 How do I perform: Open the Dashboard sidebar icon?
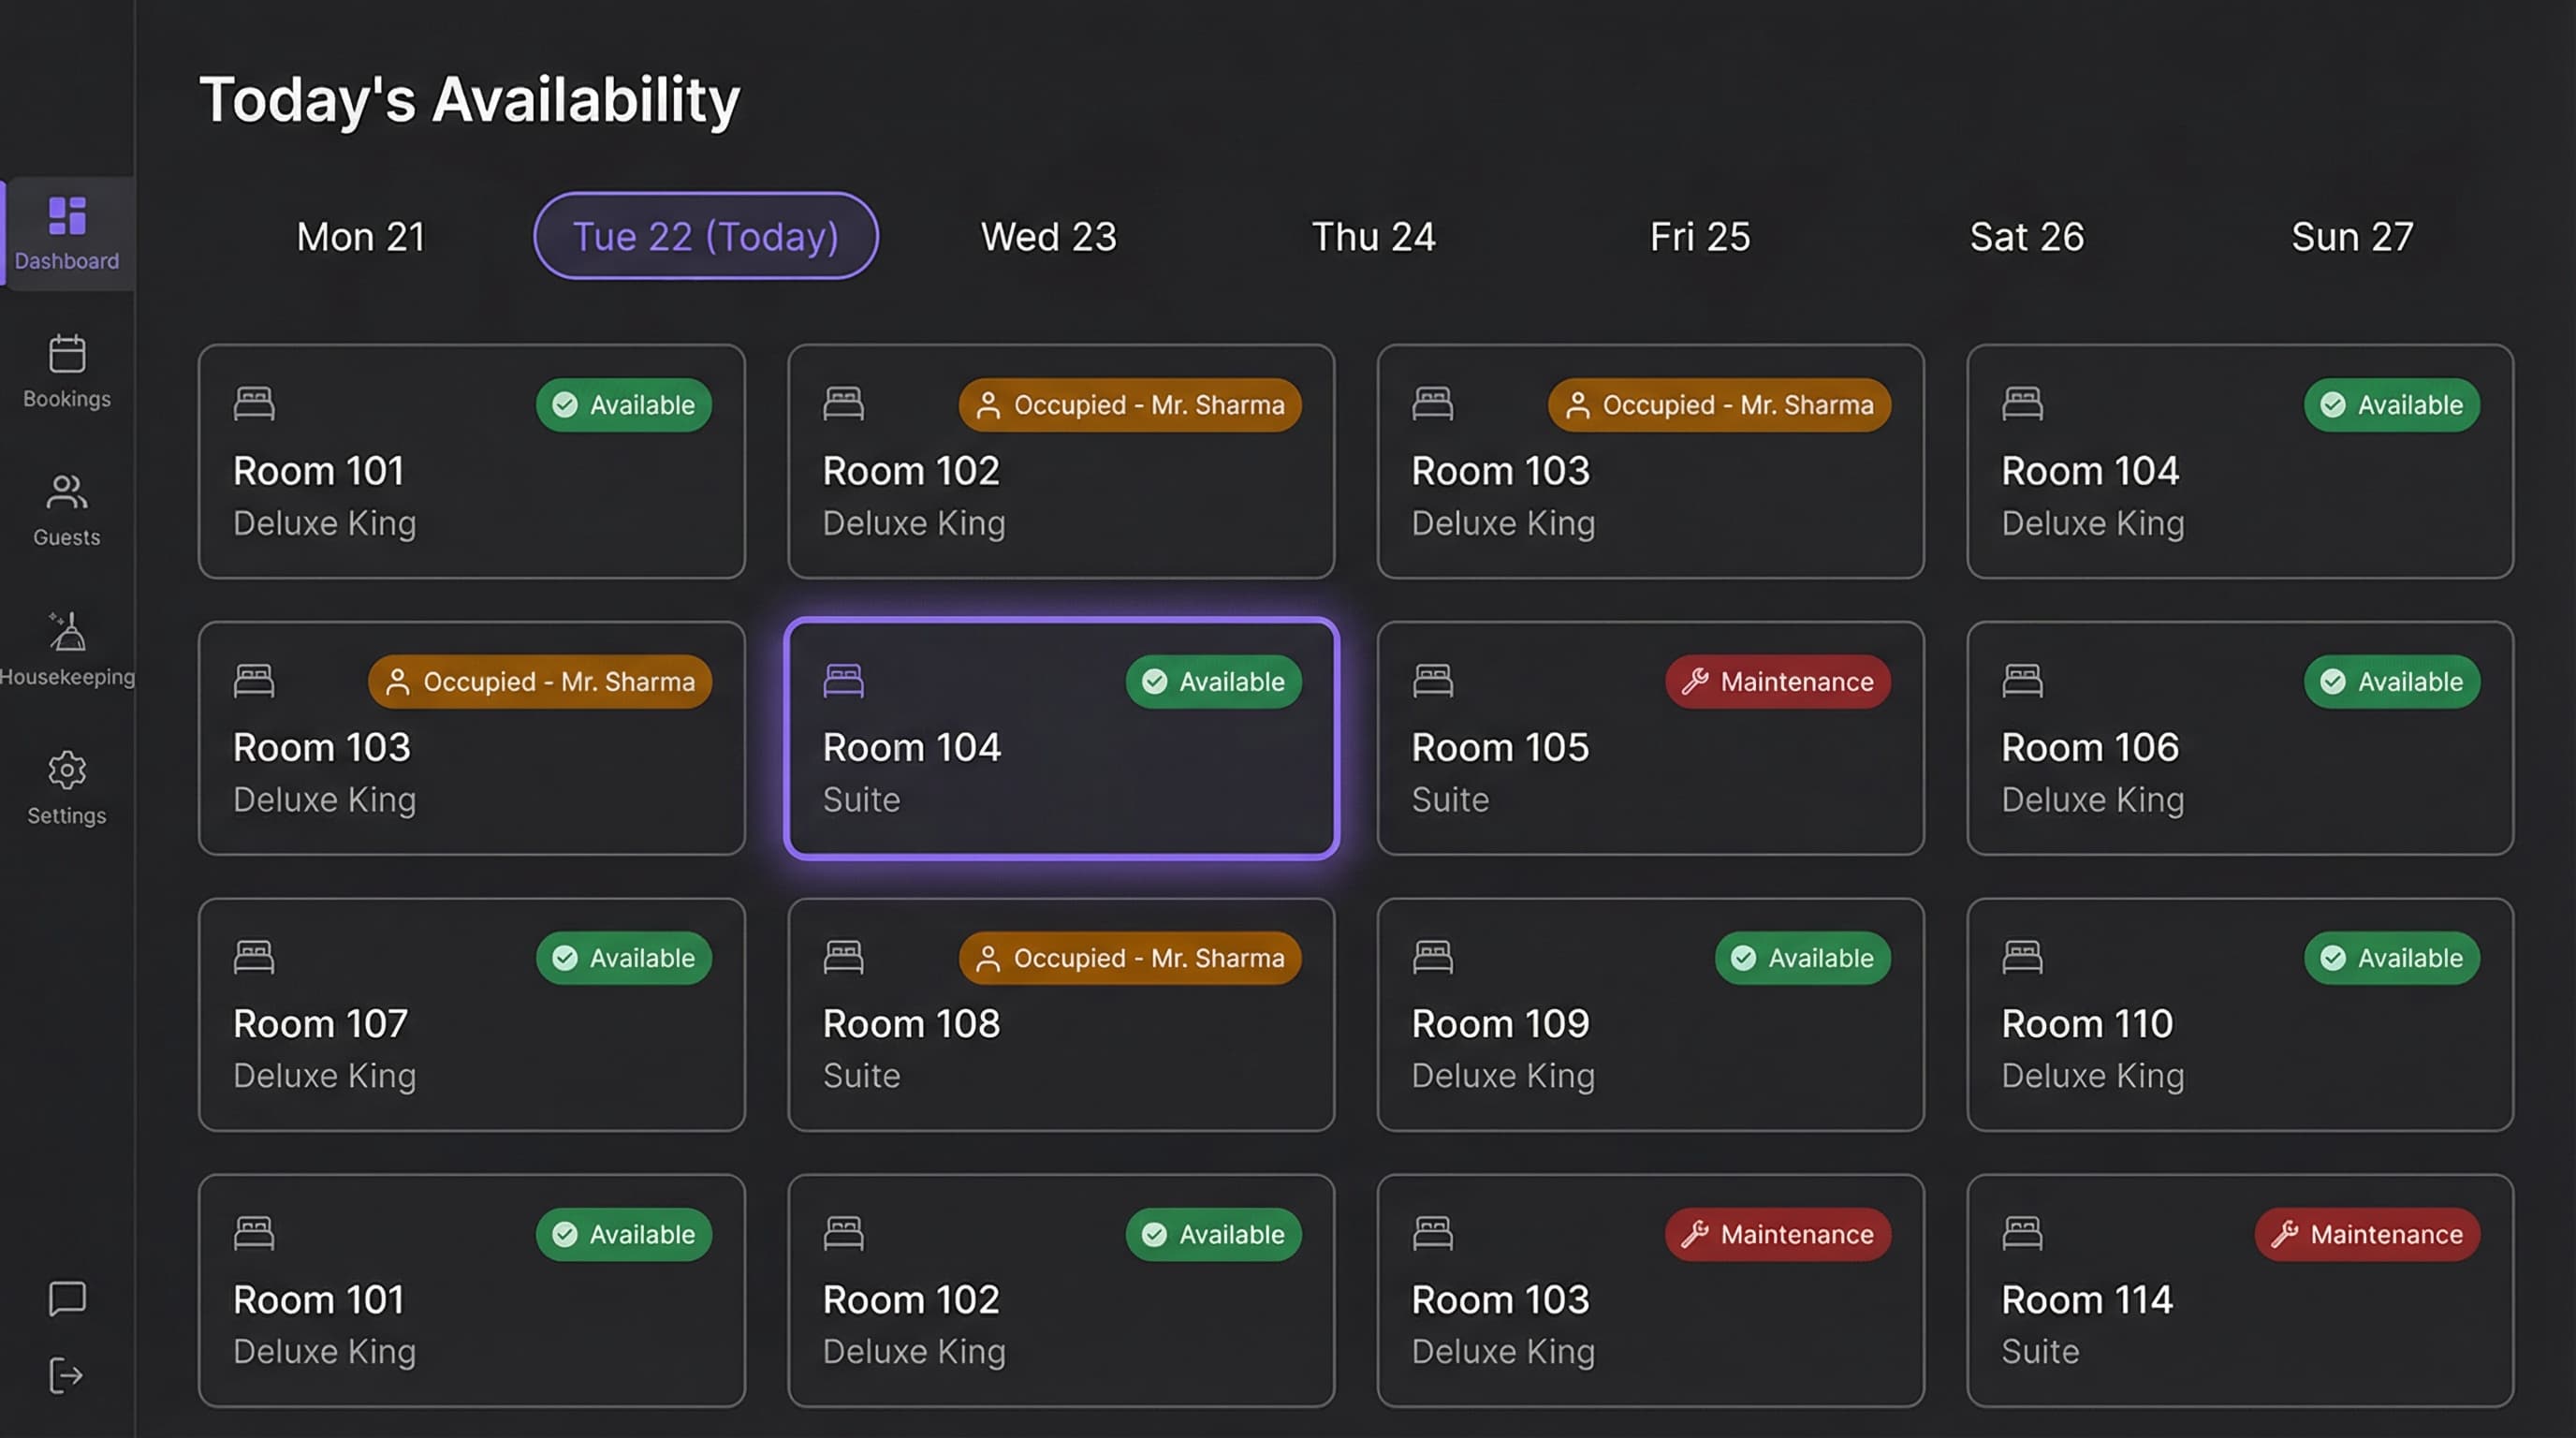(67, 216)
